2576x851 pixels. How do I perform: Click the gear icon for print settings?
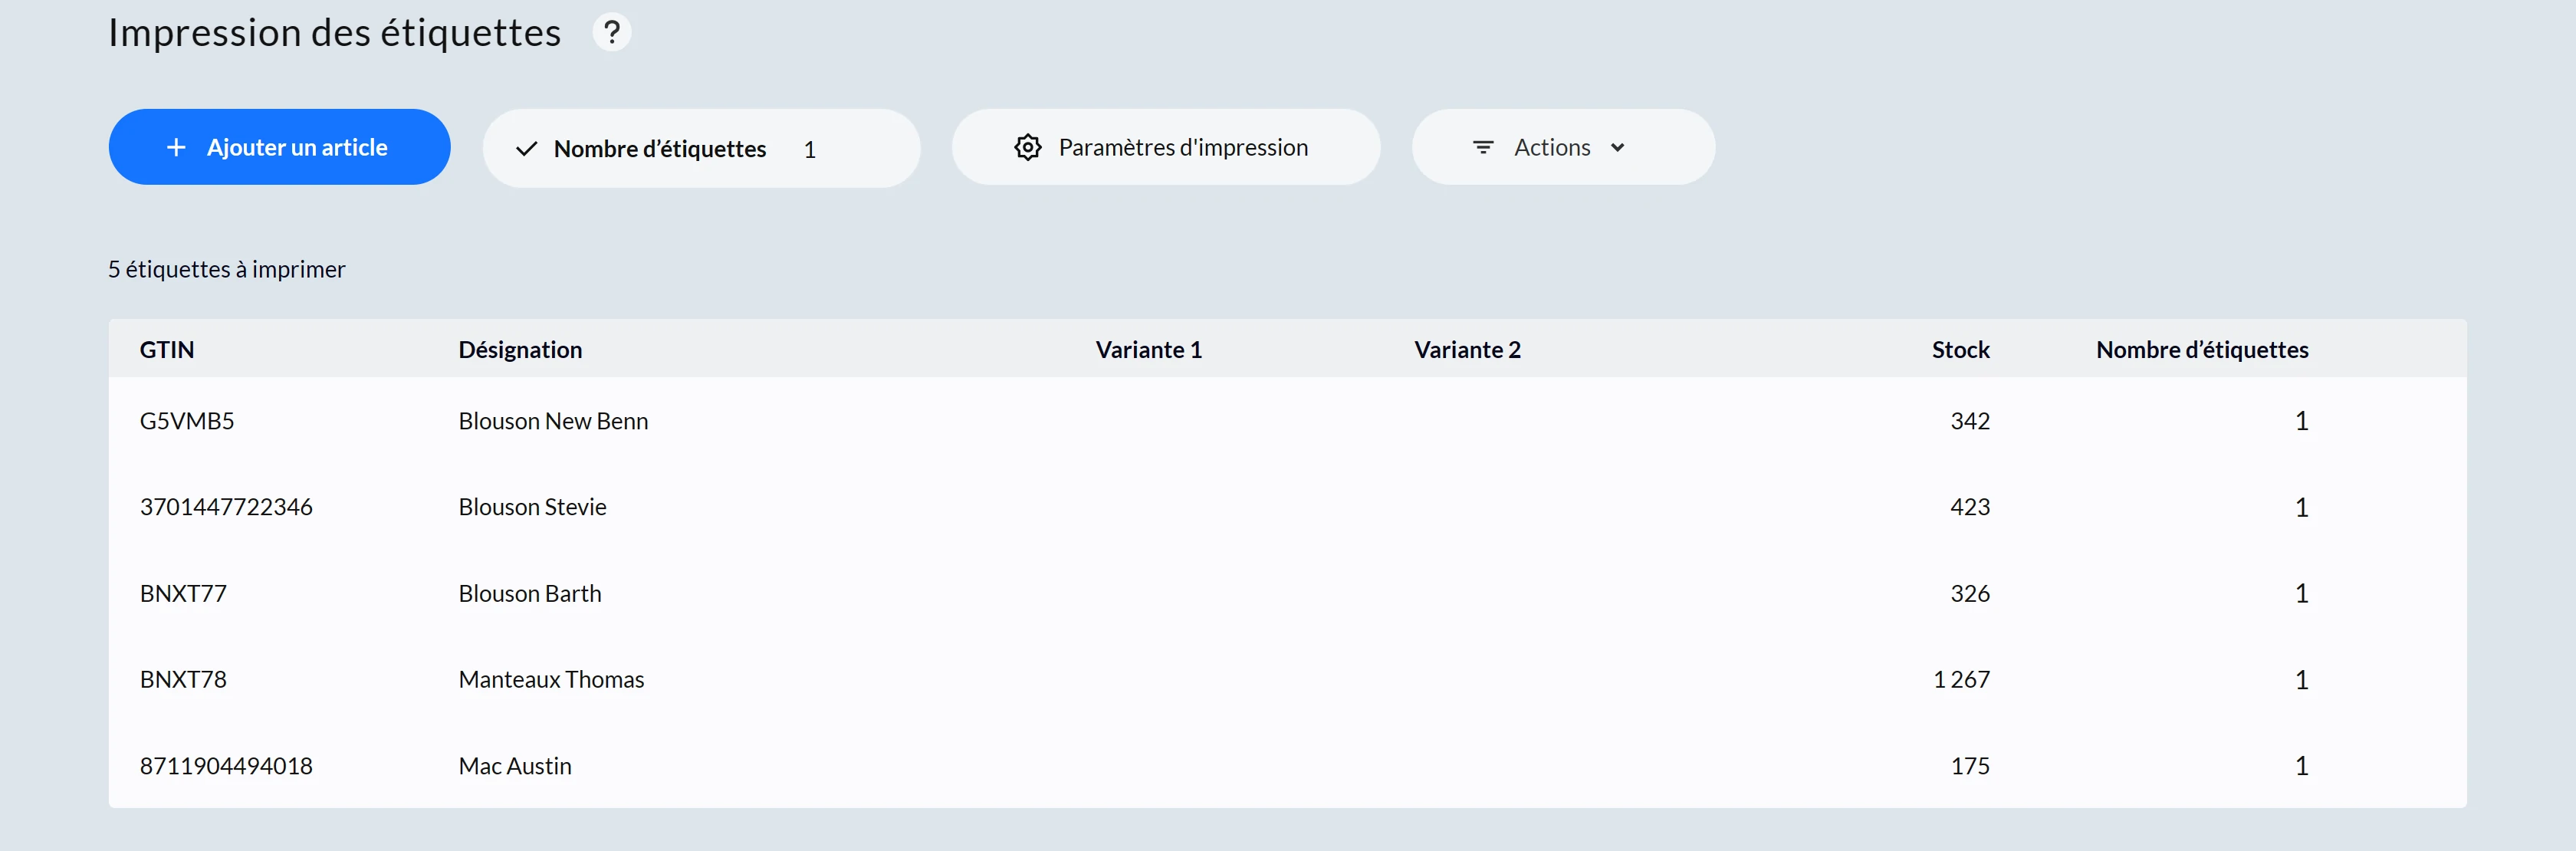click(1028, 148)
